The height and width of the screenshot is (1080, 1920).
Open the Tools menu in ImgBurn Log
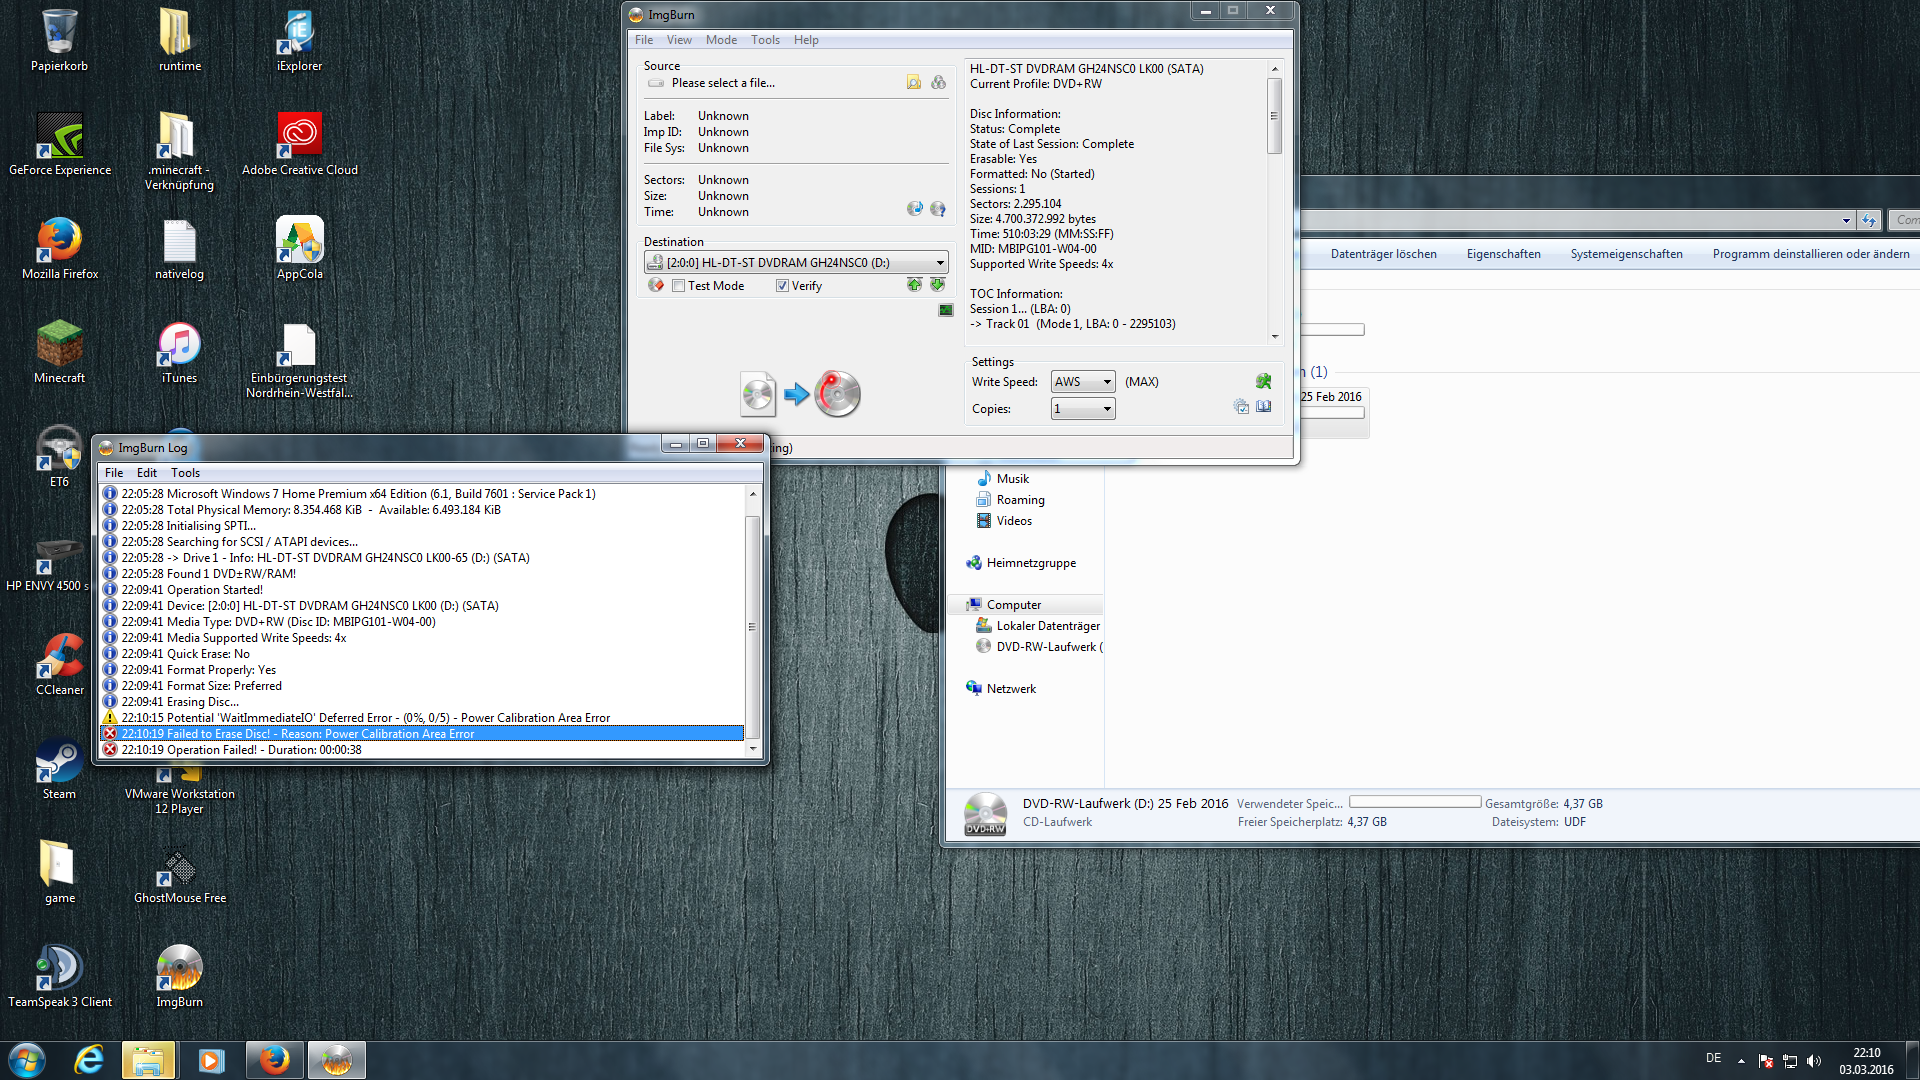pyautogui.click(x=185, y=473)
